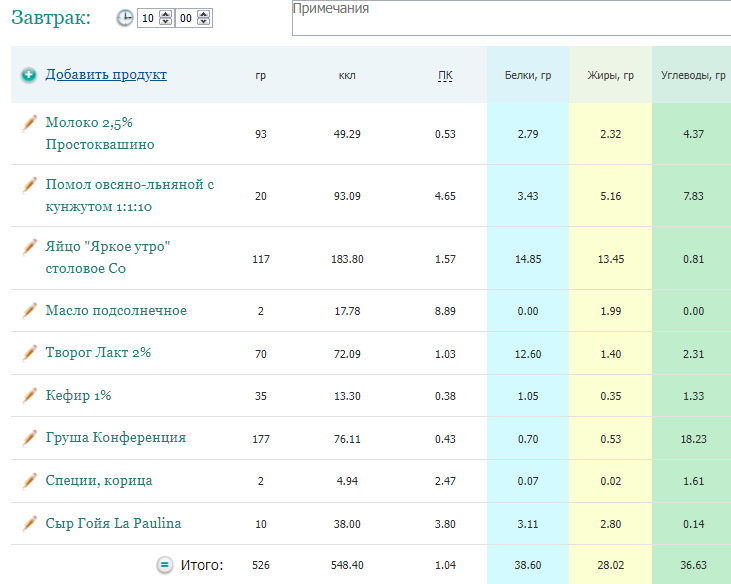Open product Молоко 2,5% Простоквашино
The image size is (731, 584).
[100, 133]
